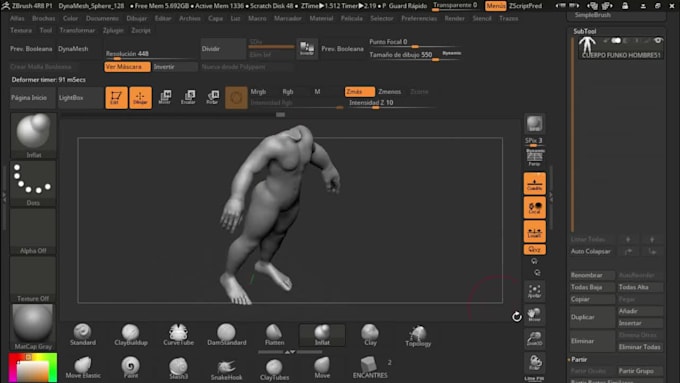Image resolution: width=680 pixels, height=383 pixels.
Task: Click the gyro sphere icon next to Mrgb
Action: pyautogui.click(x=236, y=98)
